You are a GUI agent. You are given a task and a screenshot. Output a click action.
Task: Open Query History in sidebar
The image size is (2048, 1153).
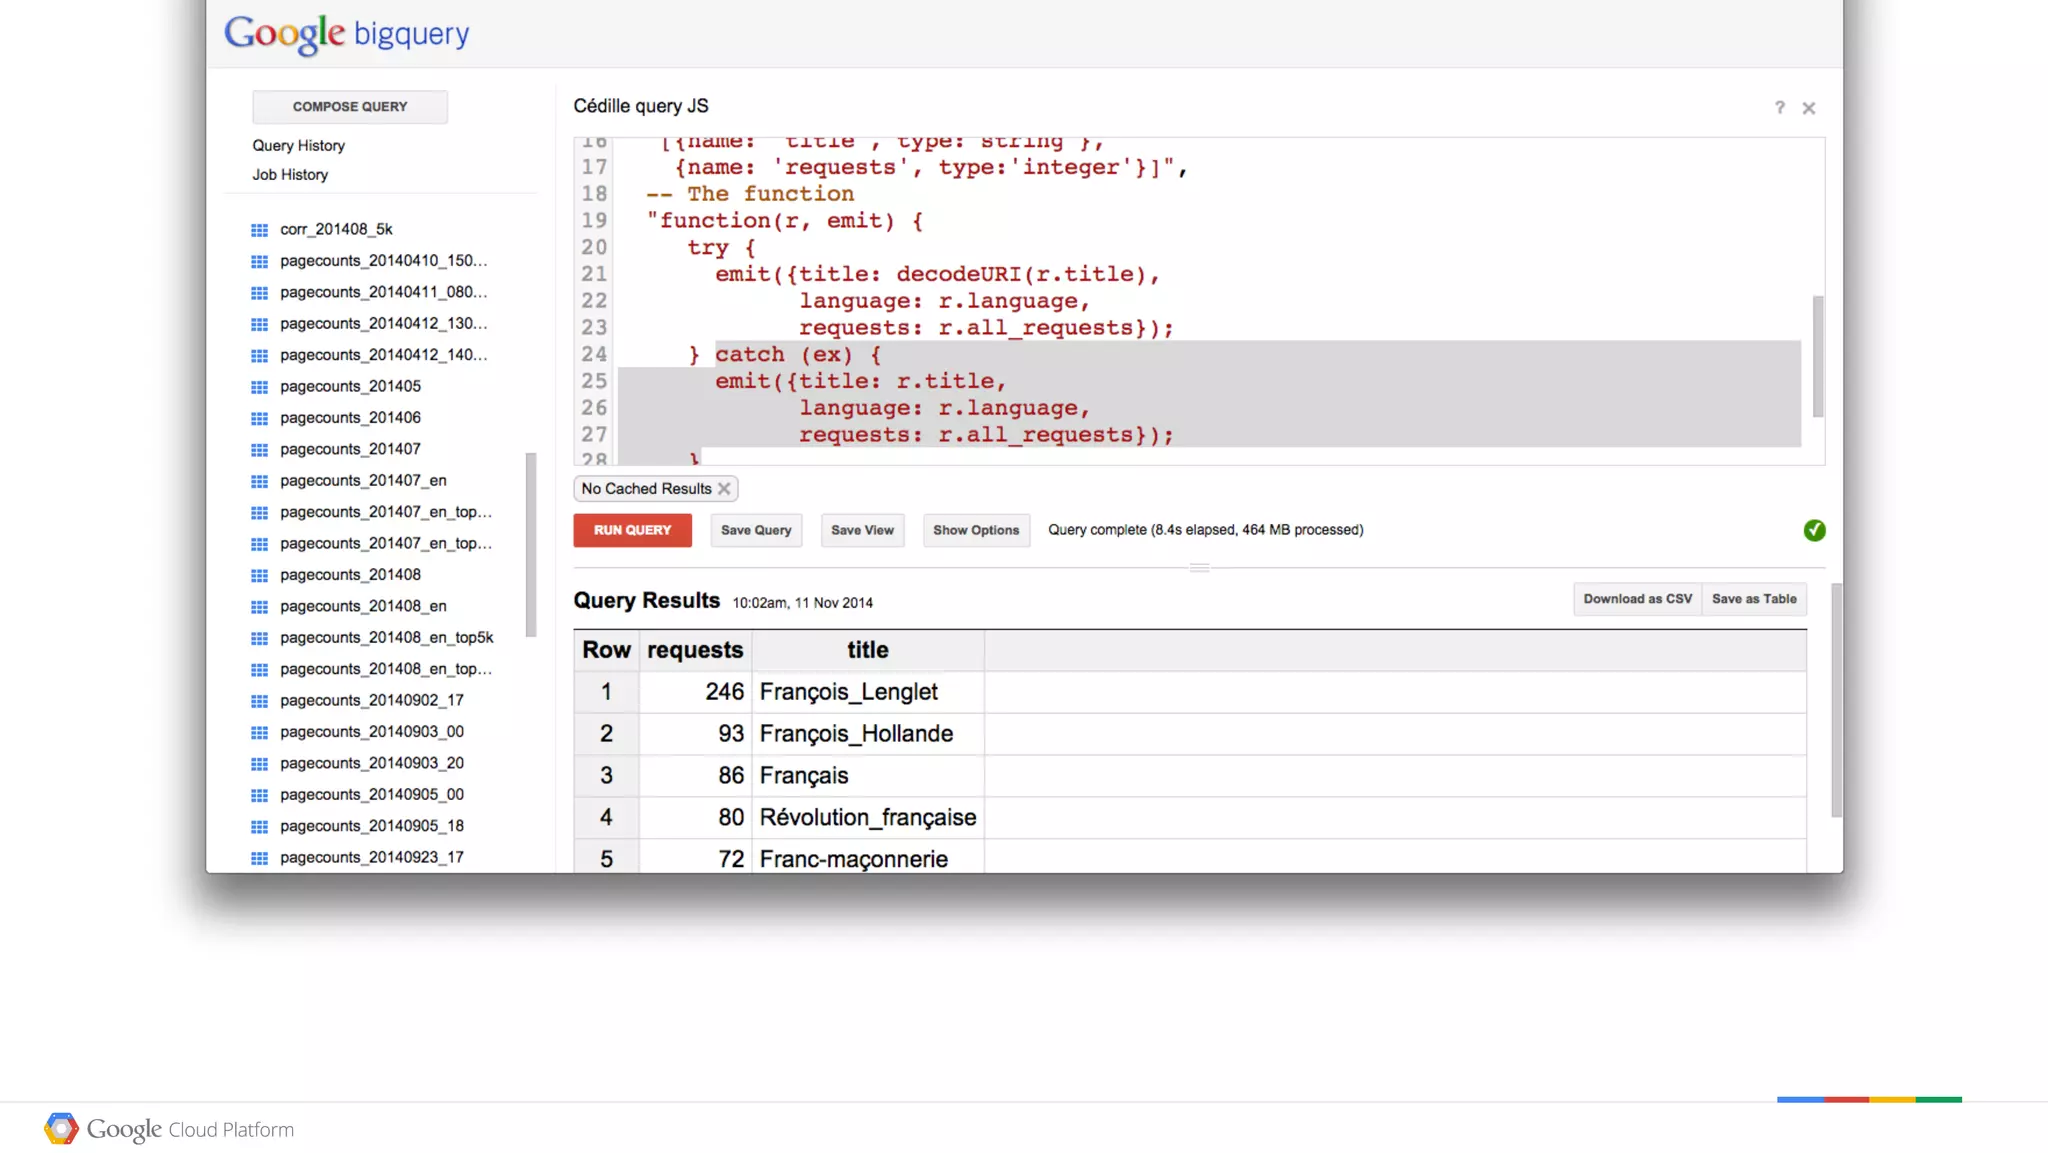pos(298,146)
